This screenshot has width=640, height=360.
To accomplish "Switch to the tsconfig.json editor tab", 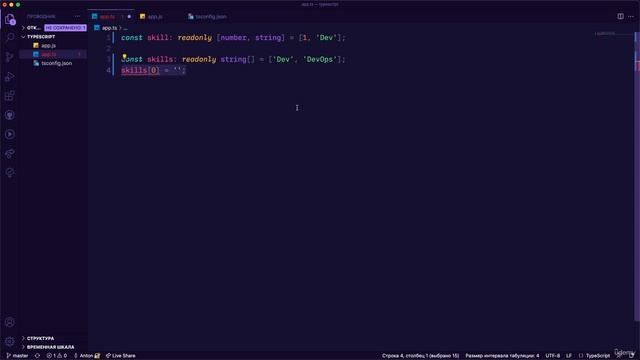I will pyautogui.click(x=211, y=17).
